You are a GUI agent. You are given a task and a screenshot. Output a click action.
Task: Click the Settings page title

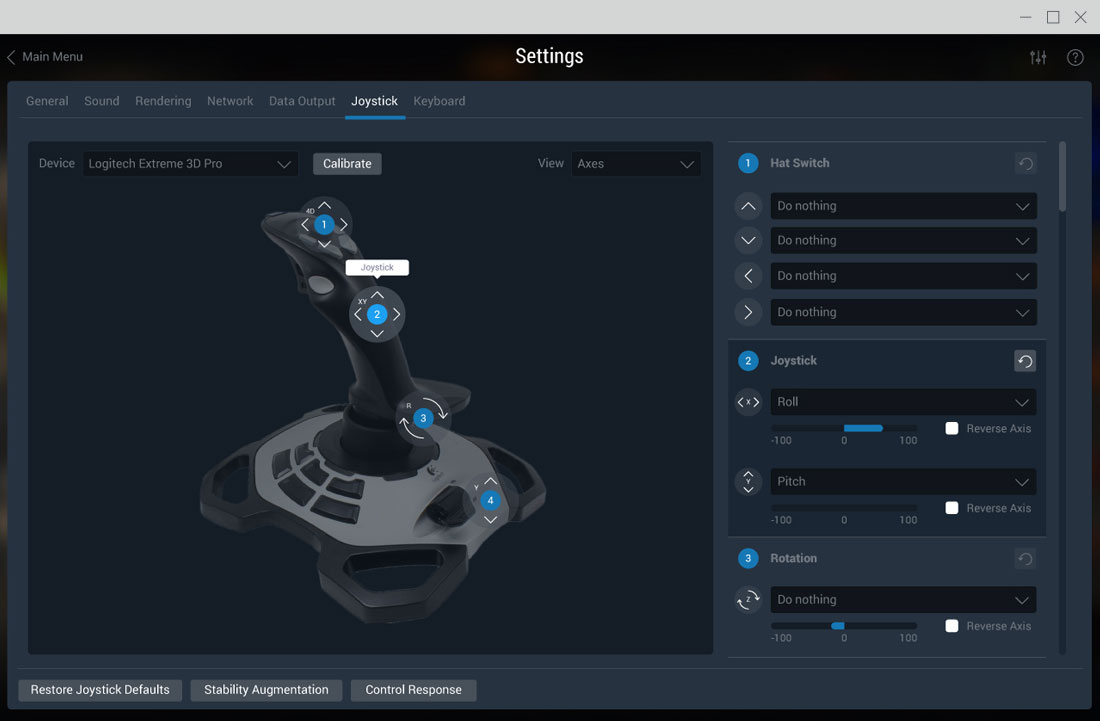click(x=549, y=56)
